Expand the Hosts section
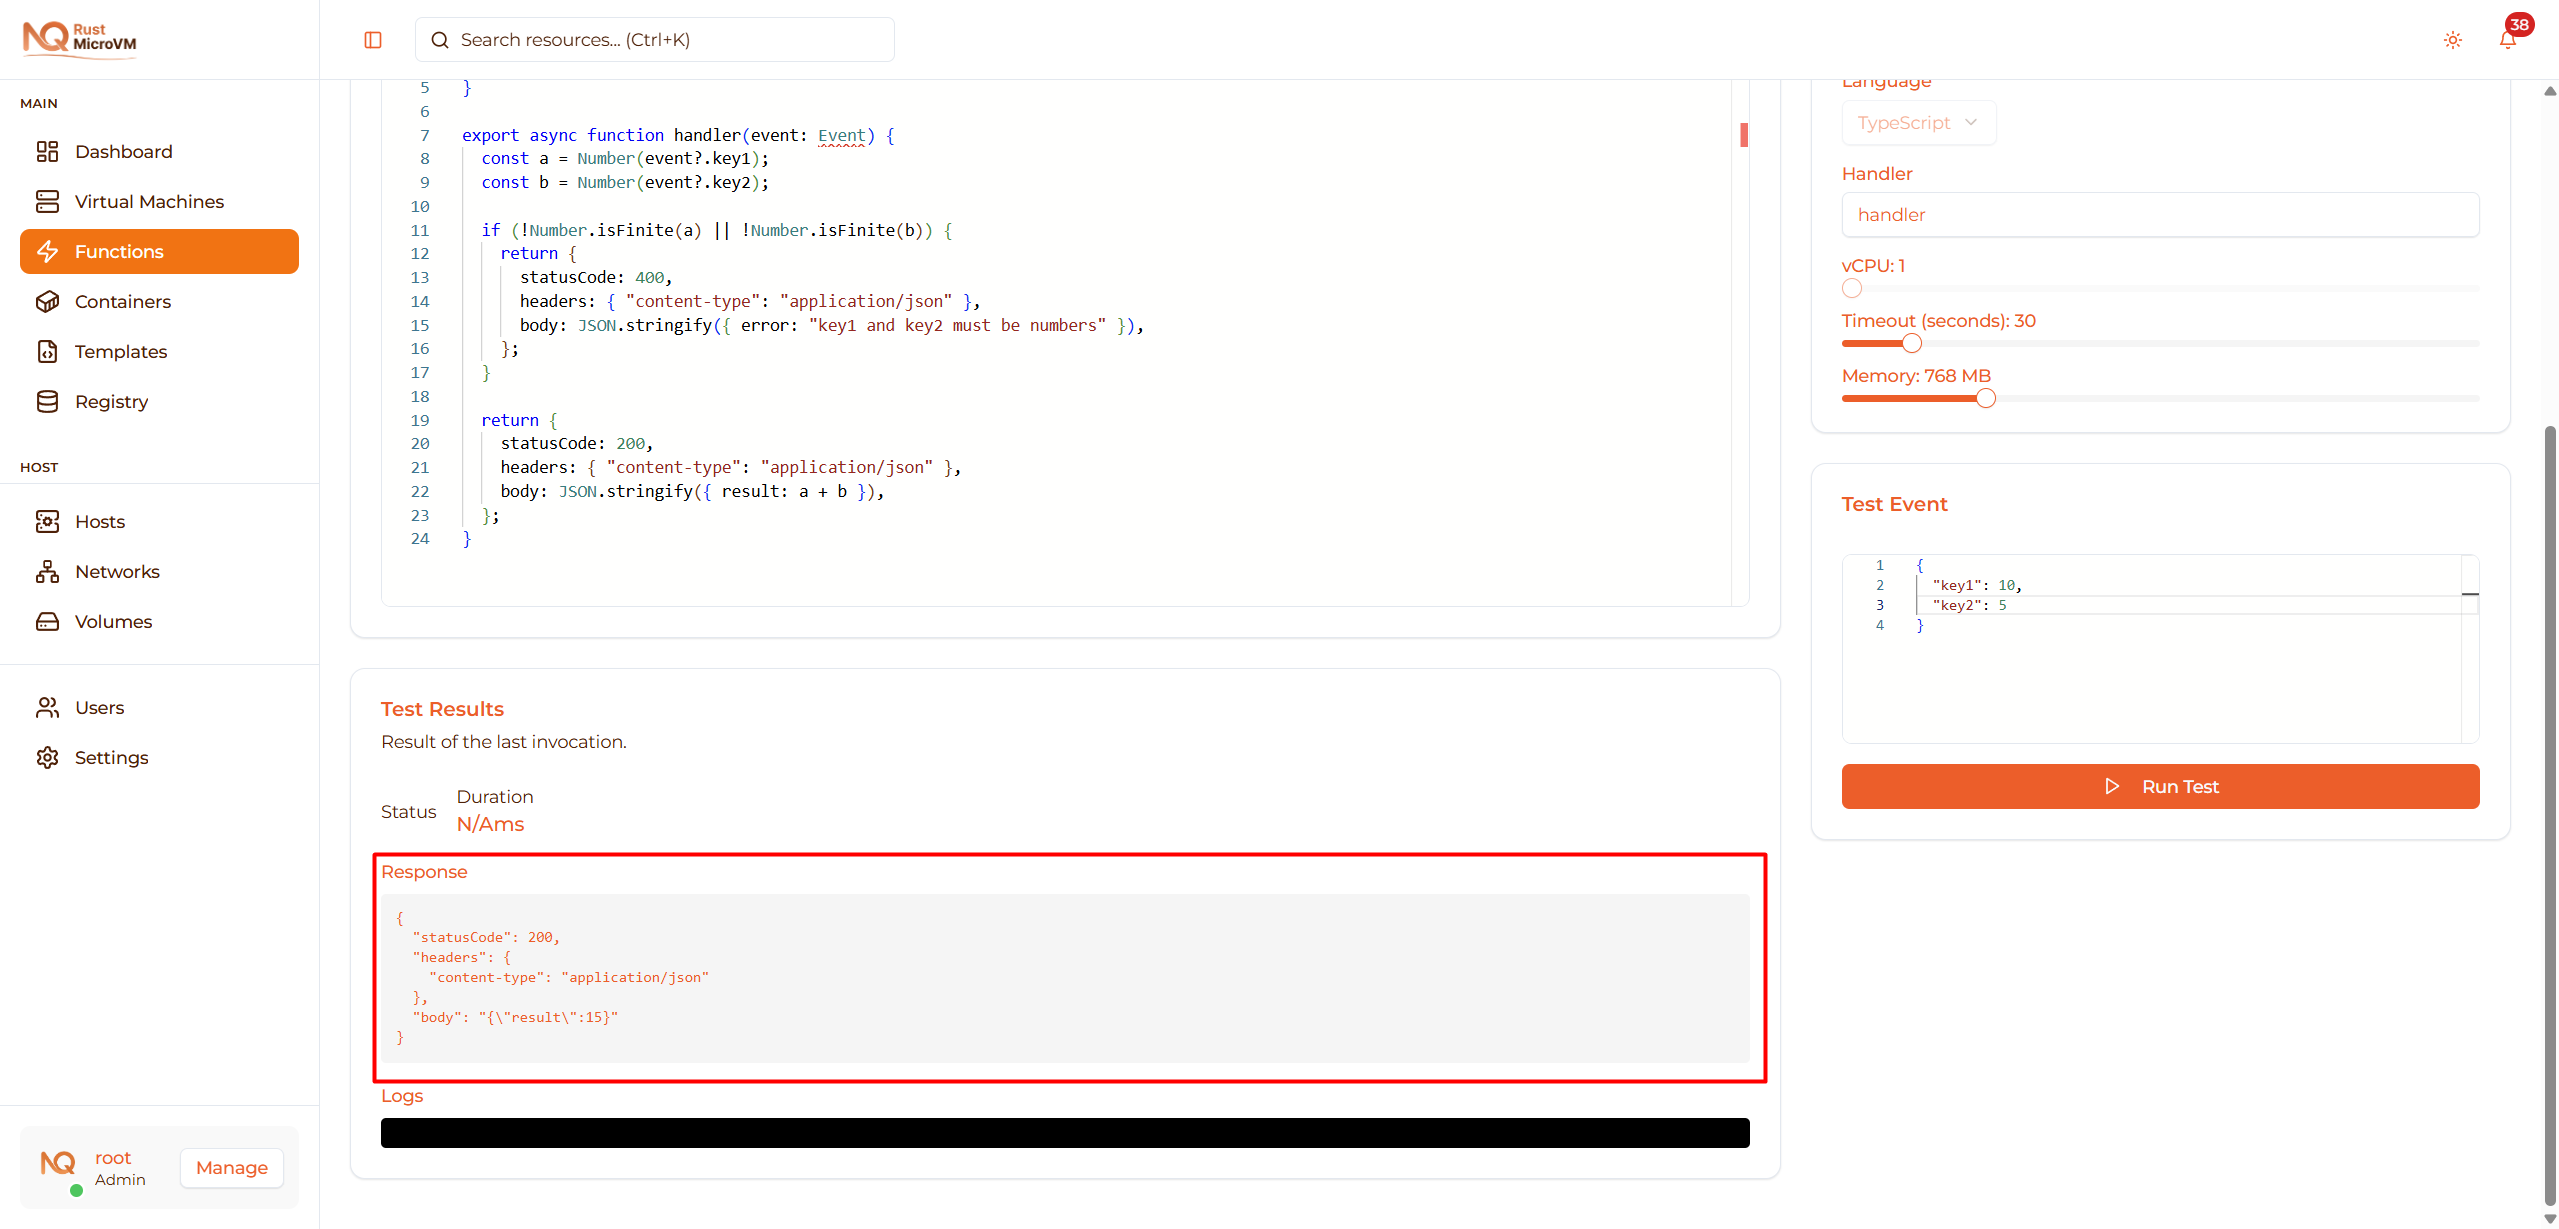This screenshot has width=2559, height=1229. 100,521
